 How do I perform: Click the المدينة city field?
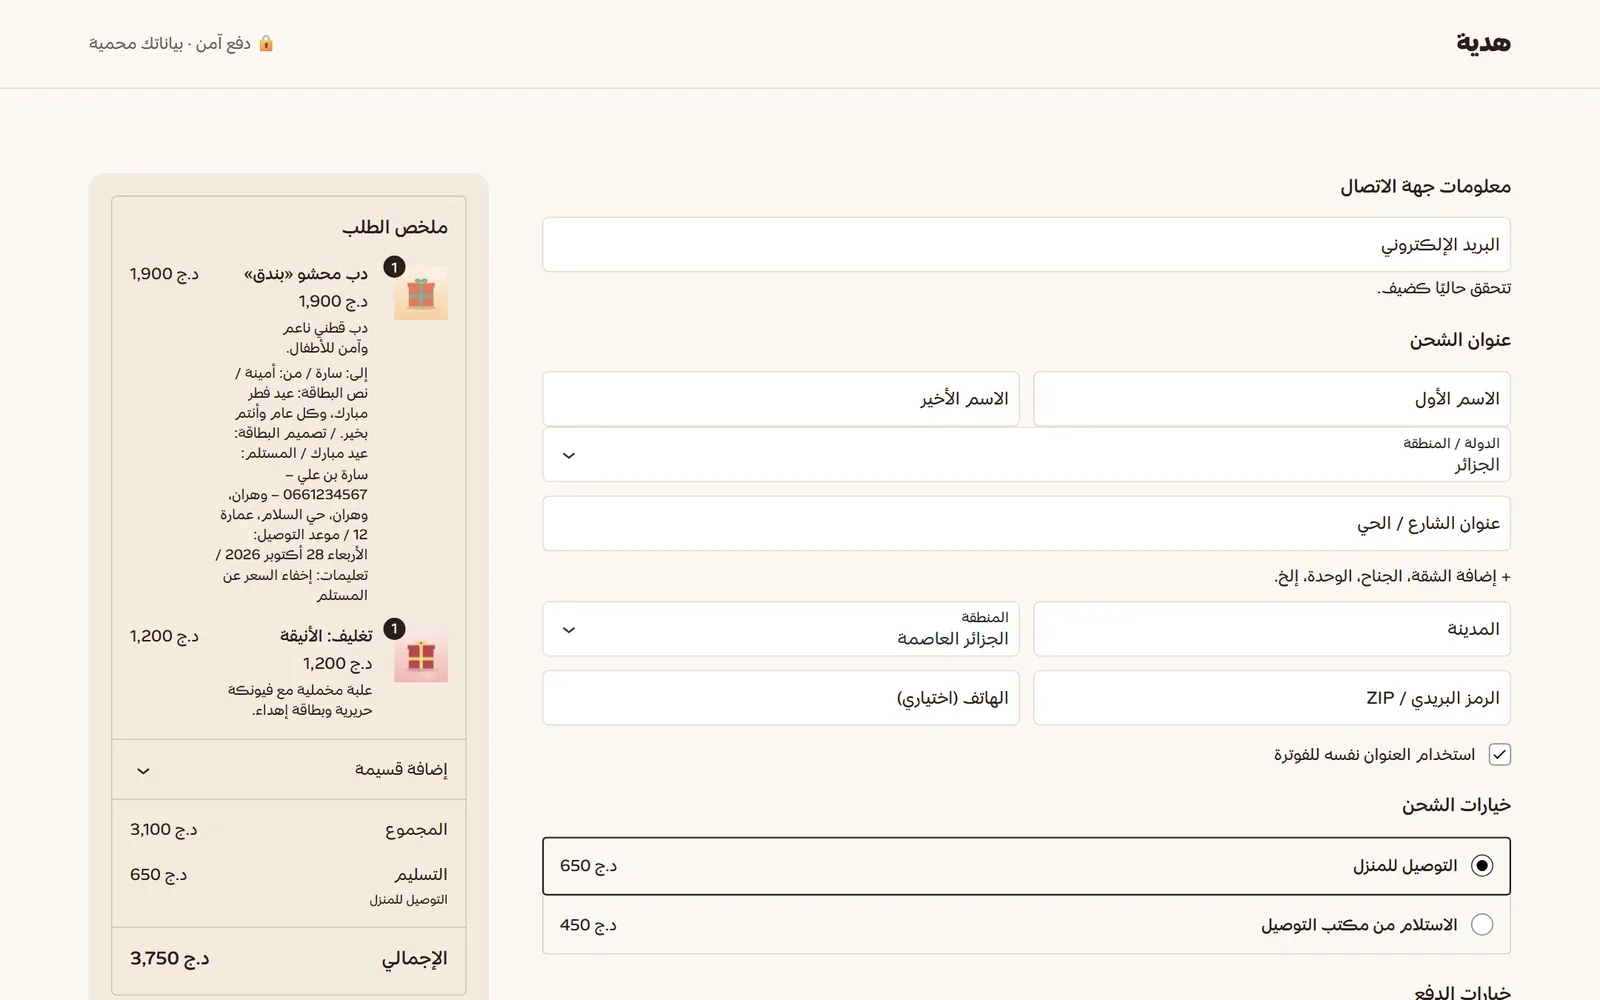pyautogui.click(x=1272, y=629)
